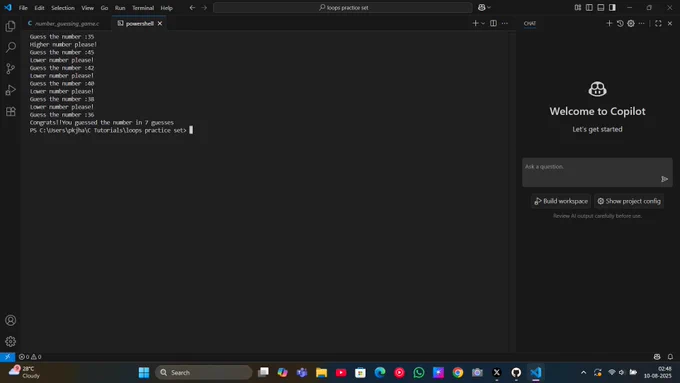Open the Accounts menu icon
Image resolution: width=680 pixels, height=383 pixels.
click(x=10, y=320)
